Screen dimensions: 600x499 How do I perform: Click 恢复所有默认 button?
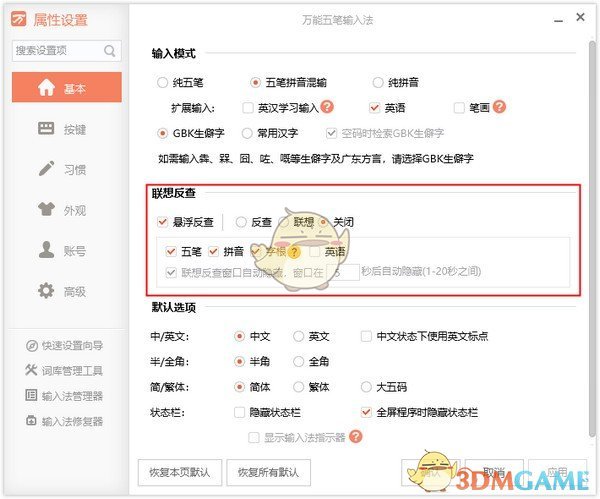[x=269, y=472]
